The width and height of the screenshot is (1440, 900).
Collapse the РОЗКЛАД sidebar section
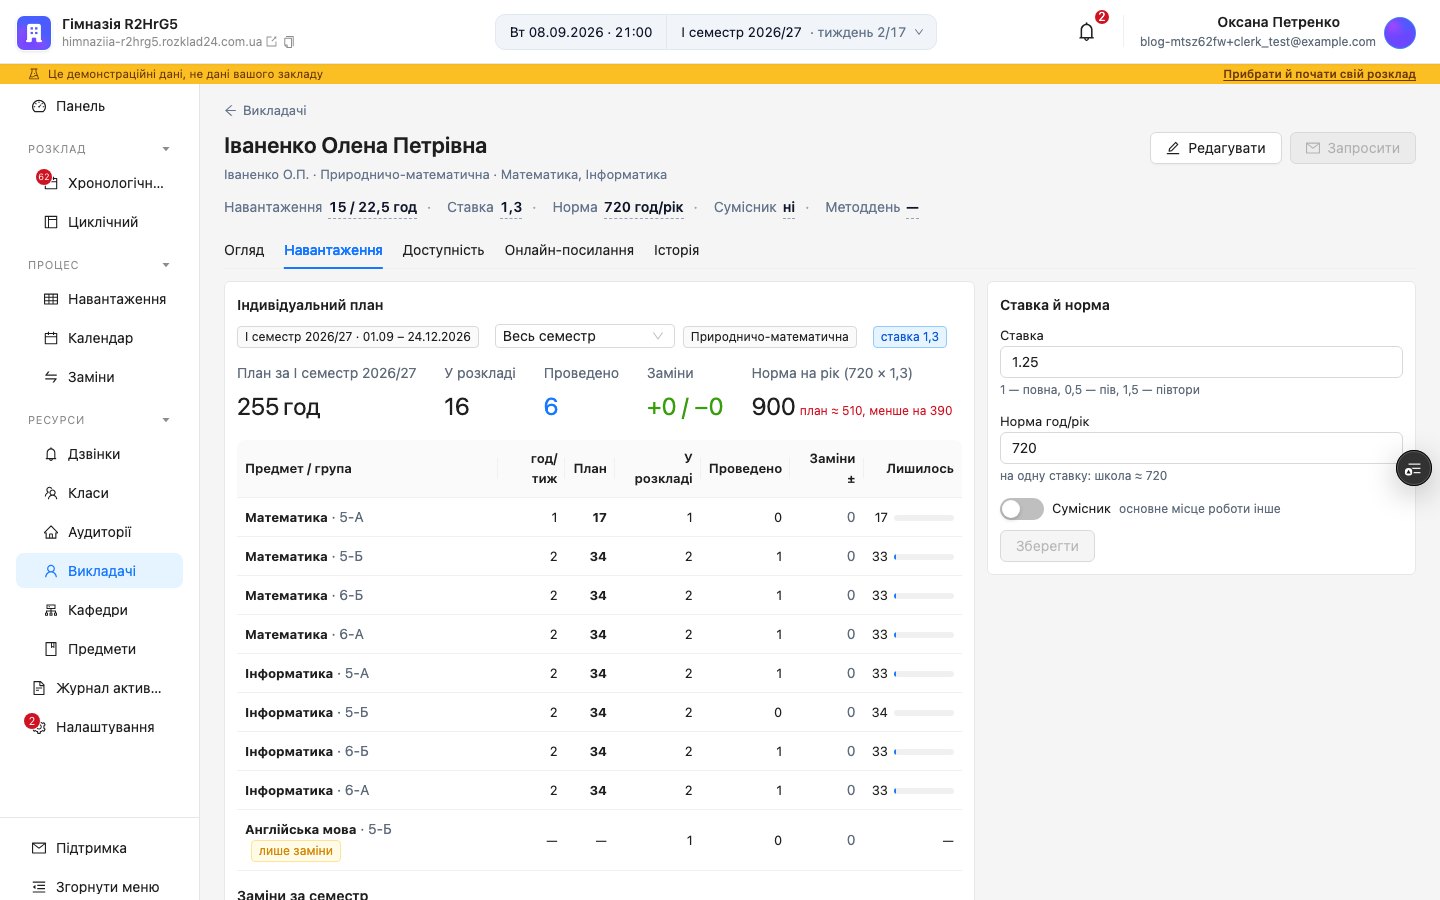(x=166, y=149)
